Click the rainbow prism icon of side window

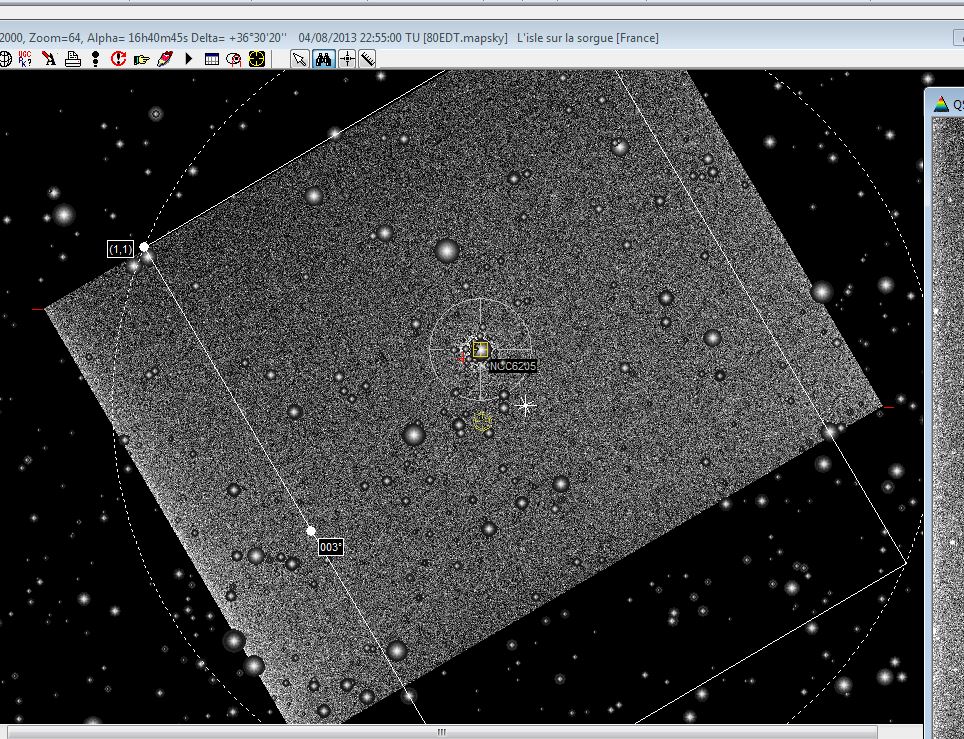click(940, 104)
